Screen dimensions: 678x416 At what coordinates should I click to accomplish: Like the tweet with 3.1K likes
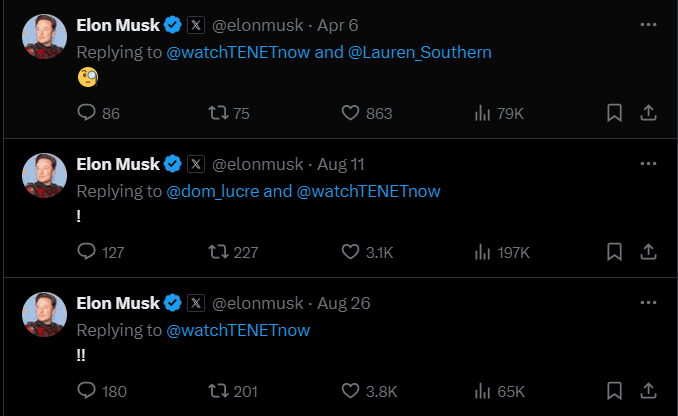[x=351, y=252]
